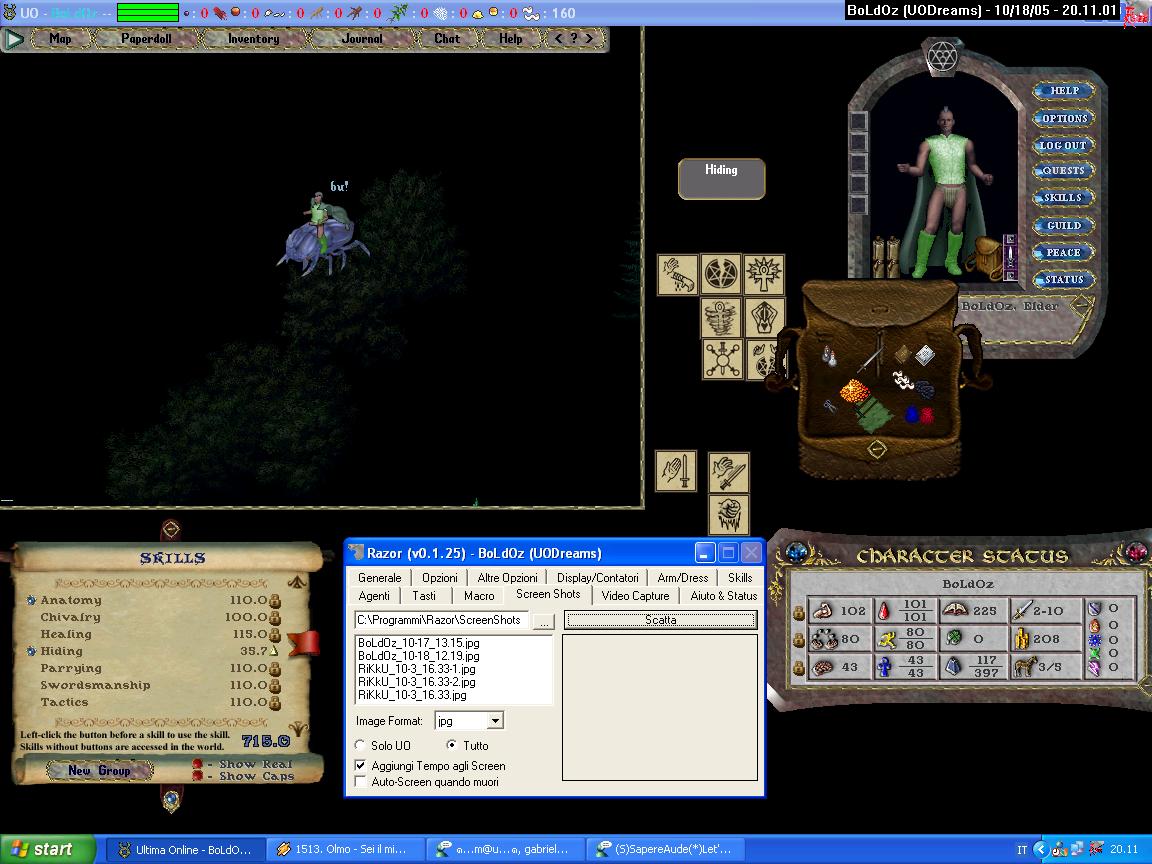Cast the Cleanse by Fire spell icon
The width and height of the screenshot is (1152, 864).
click(x=677, y=275)
